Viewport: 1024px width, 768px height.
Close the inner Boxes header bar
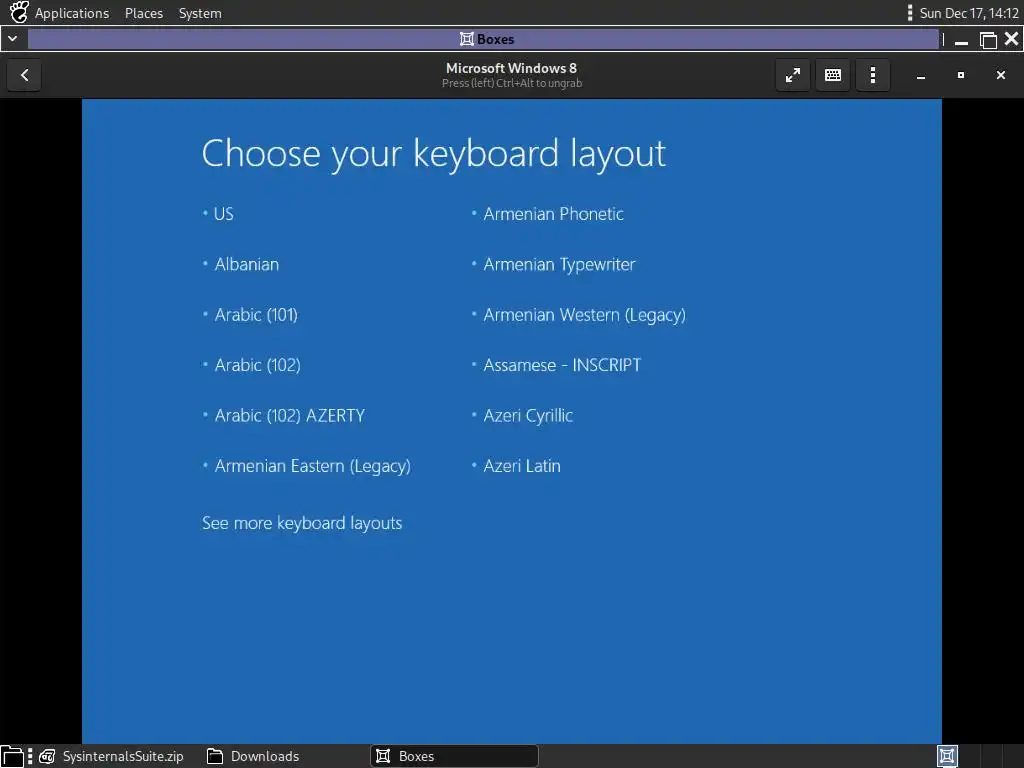[x=1000, y=75]
